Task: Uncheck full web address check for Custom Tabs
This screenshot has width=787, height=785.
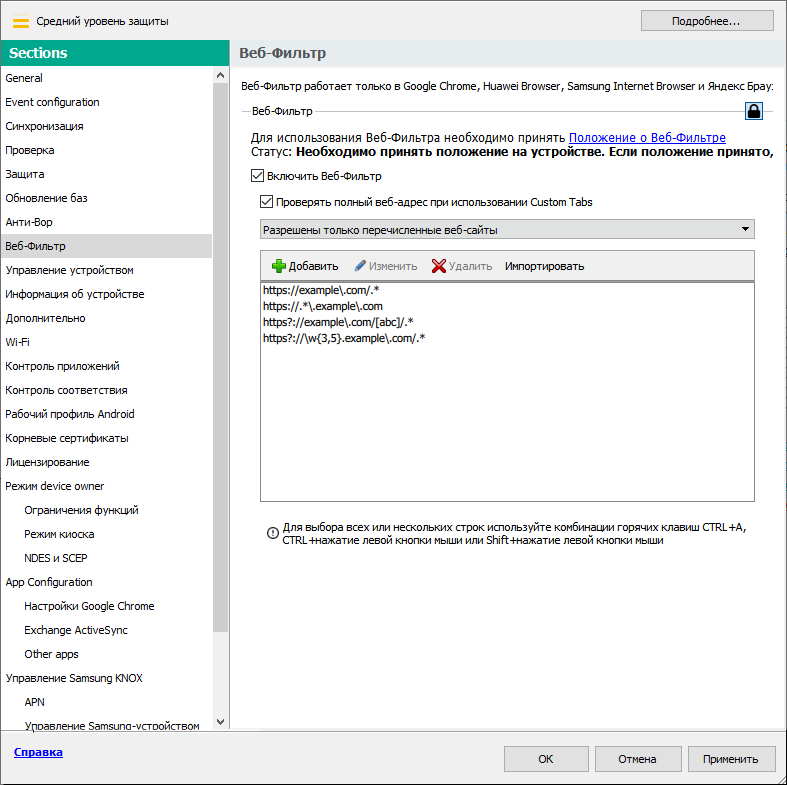Action: 266,202
